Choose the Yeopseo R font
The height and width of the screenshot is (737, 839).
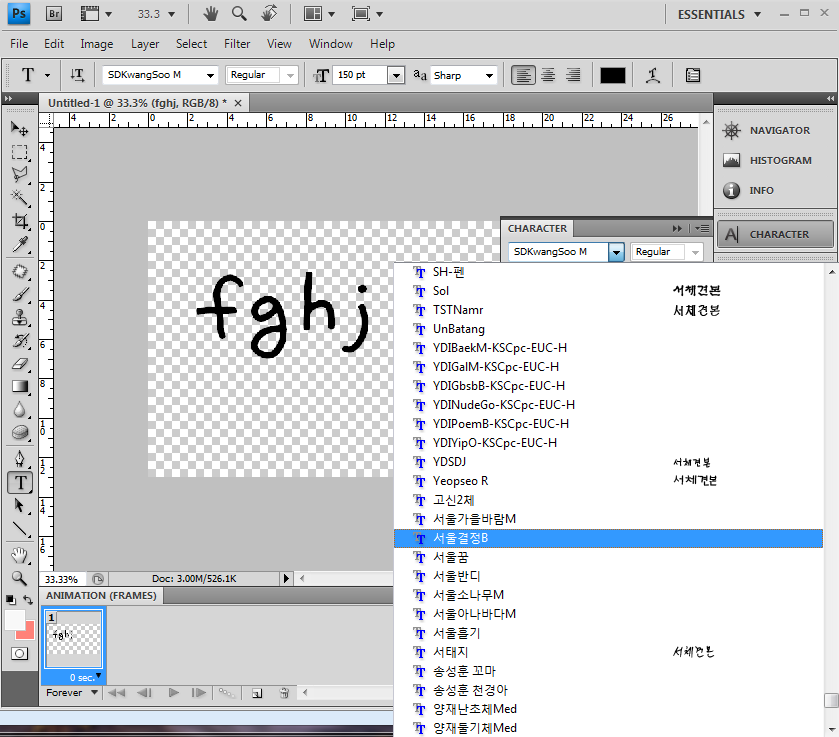pos(608,481)
